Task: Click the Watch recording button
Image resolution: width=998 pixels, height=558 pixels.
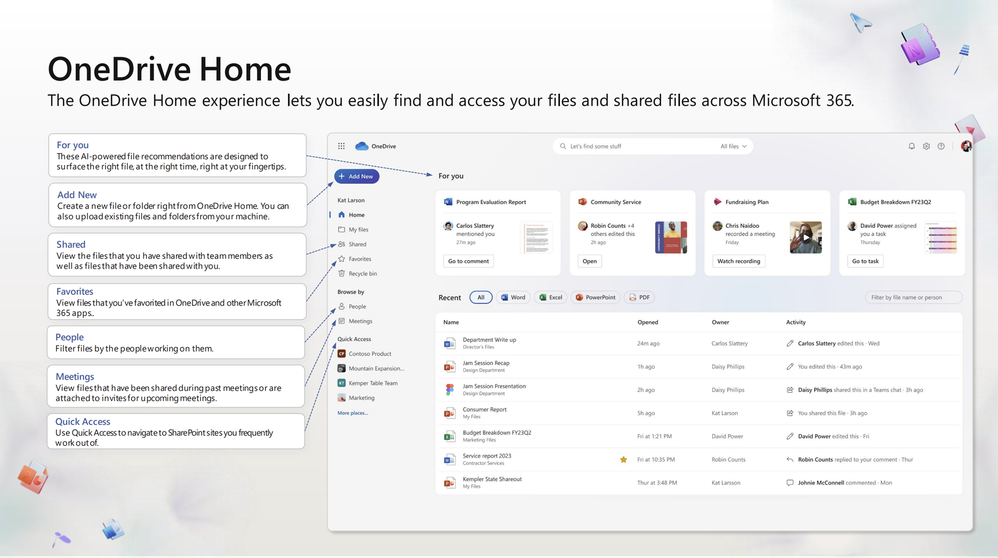Action: [x=738, y=261]
